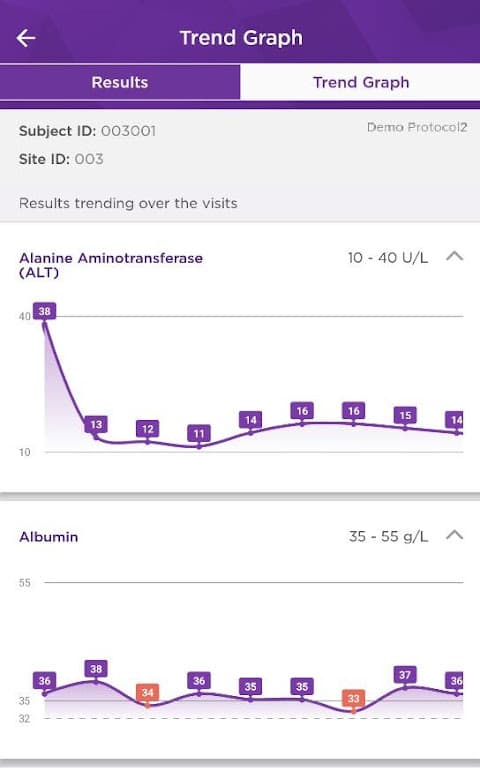Select ALT data point labeled 12
The height and width of the screenshot is (771, 480).
(x=148, y=429)
